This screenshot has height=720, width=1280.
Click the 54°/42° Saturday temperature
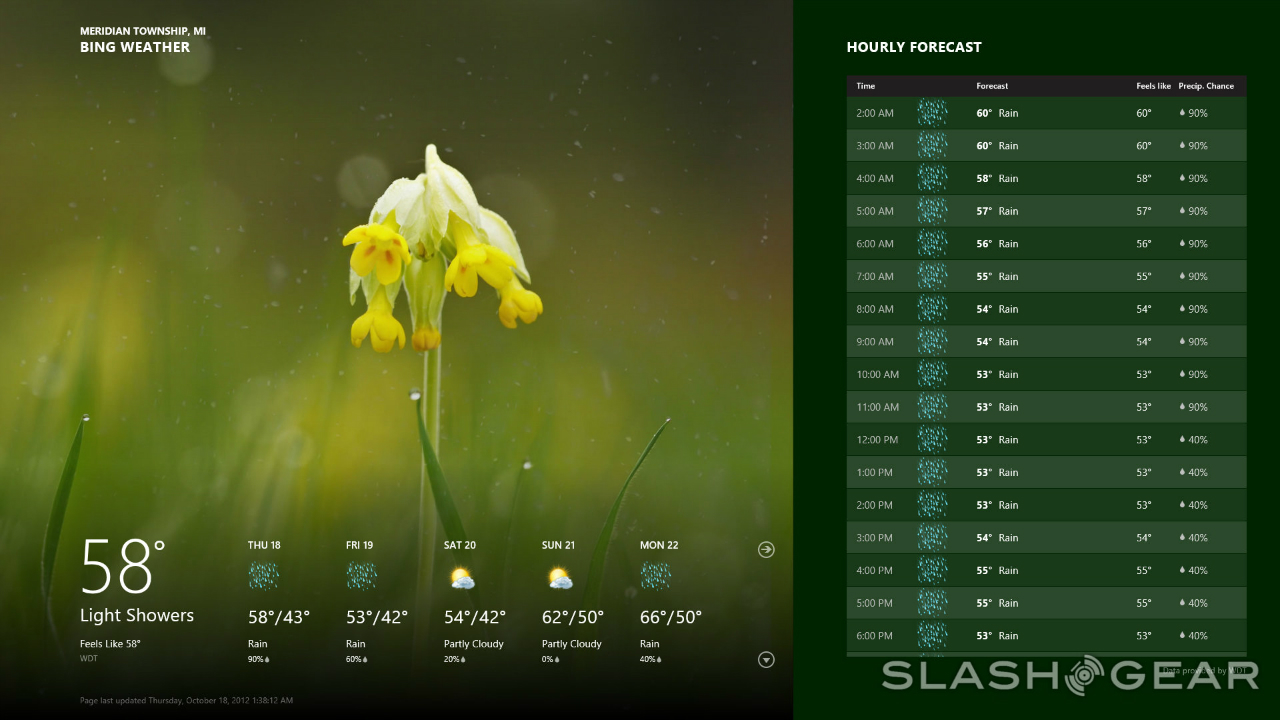tap(475, 617)
